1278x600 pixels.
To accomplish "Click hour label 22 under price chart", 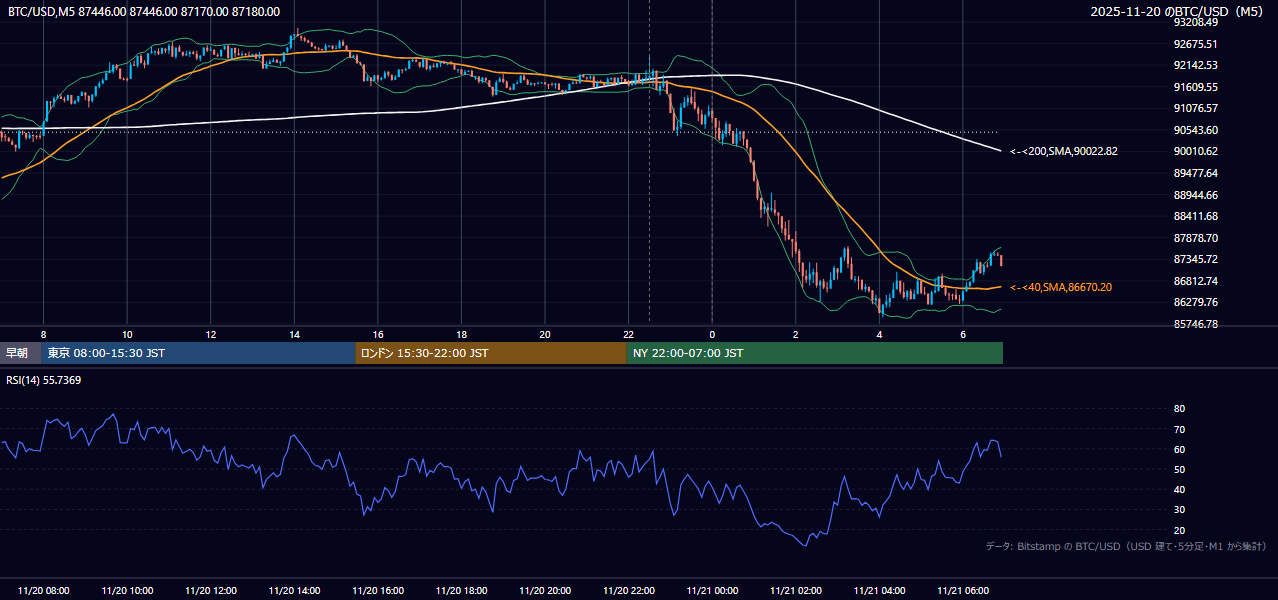I will (628, 334).
